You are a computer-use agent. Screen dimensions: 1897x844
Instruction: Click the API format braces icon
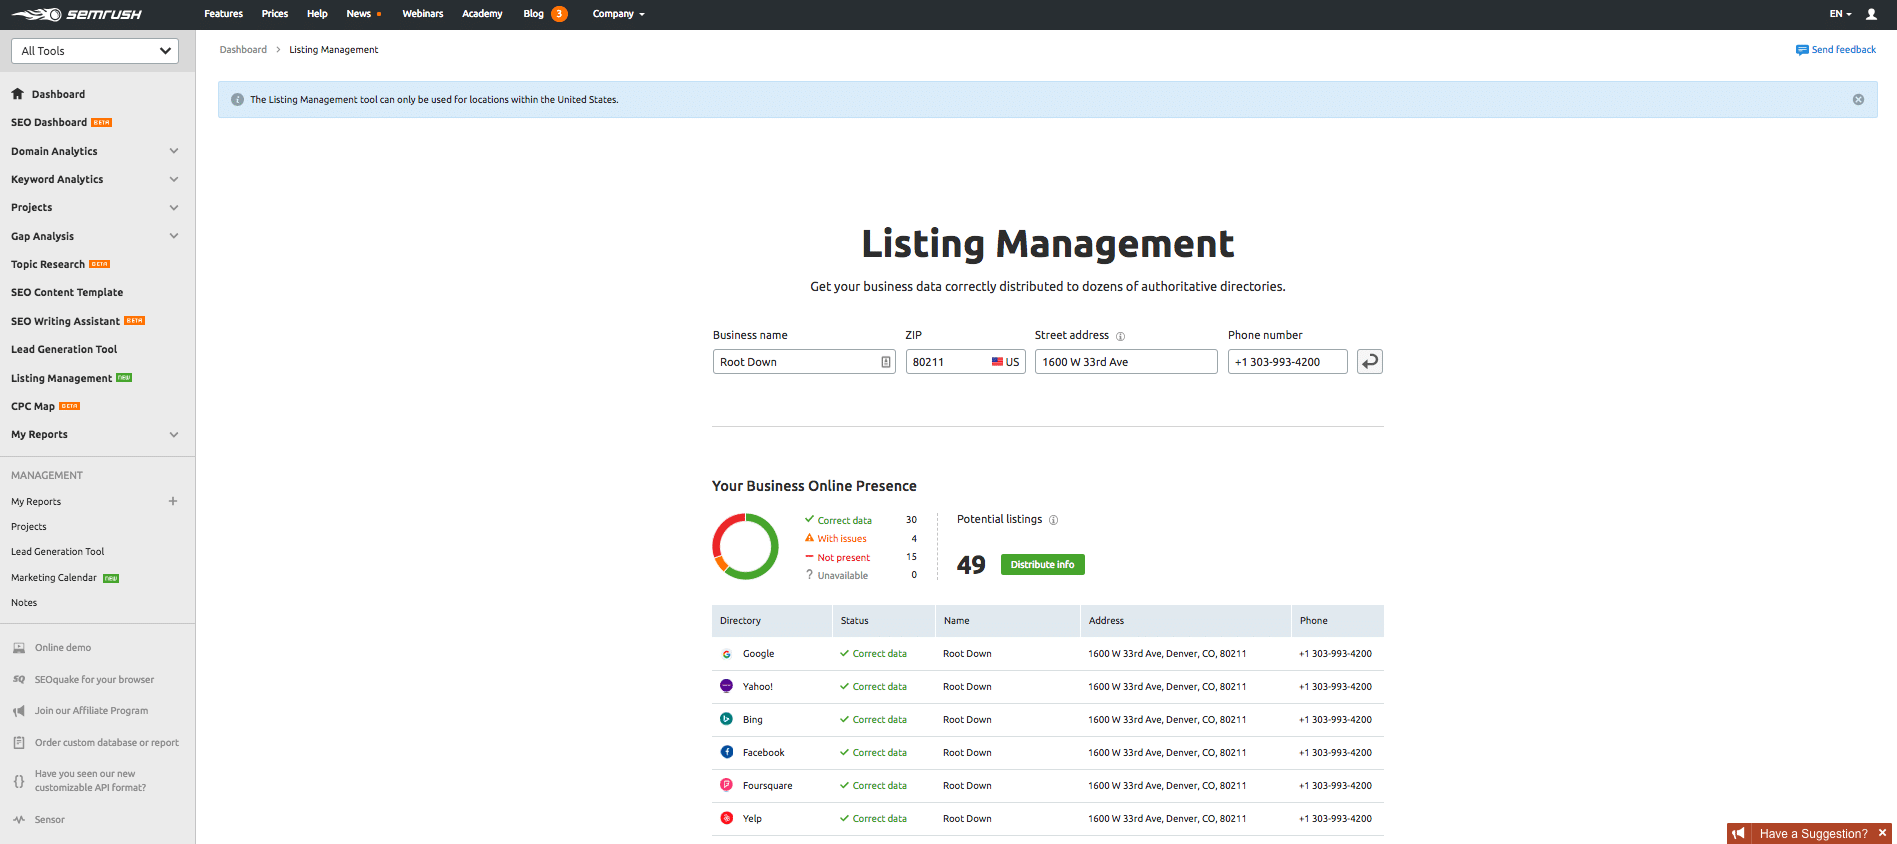[19, 781]
